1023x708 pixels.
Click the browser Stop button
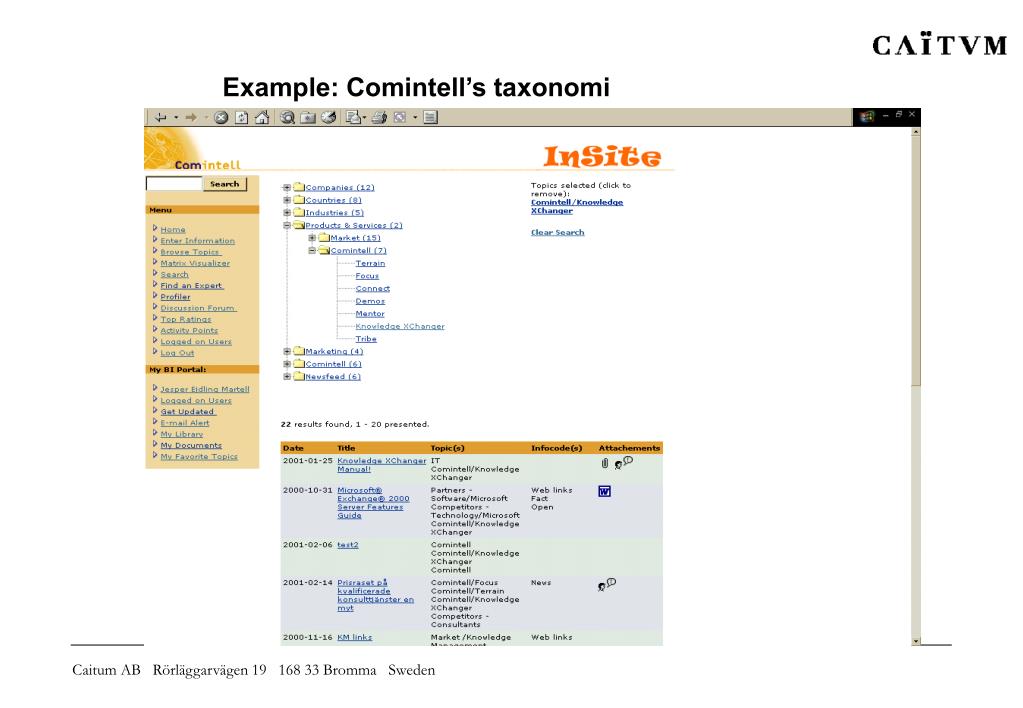tap(221, 117)
